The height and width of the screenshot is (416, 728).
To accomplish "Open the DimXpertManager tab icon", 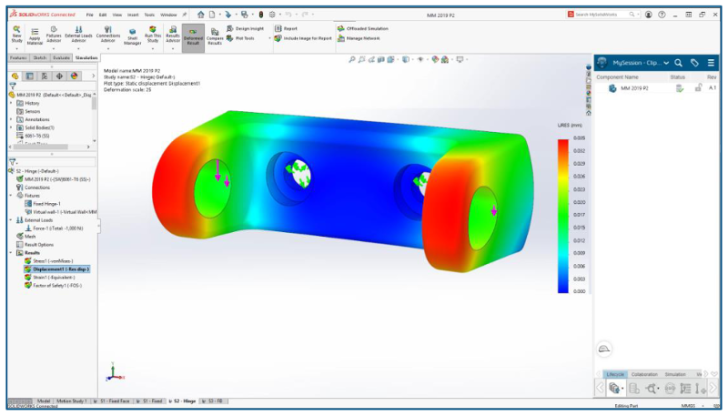I will (59, 76).
